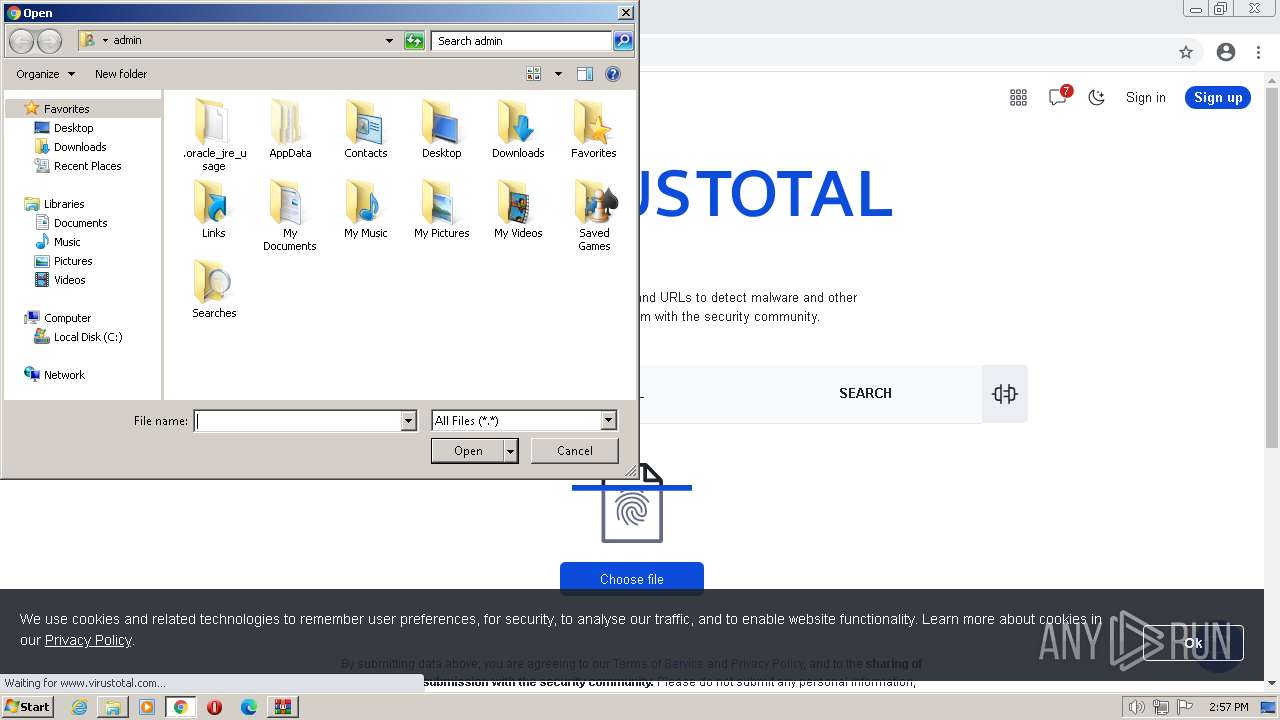Select the Favorites folder in file list

click(594, 129)
